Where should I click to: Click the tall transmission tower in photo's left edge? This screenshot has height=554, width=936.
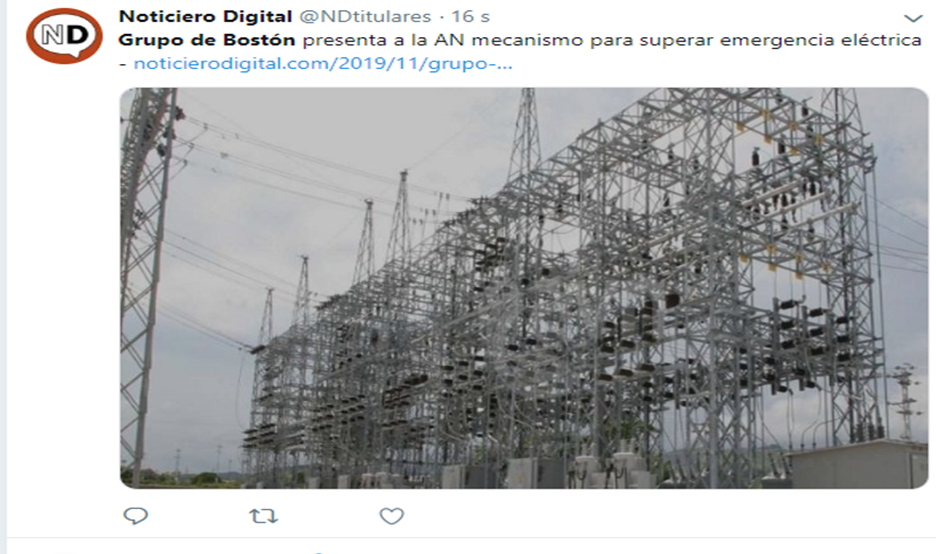(146, 281)
